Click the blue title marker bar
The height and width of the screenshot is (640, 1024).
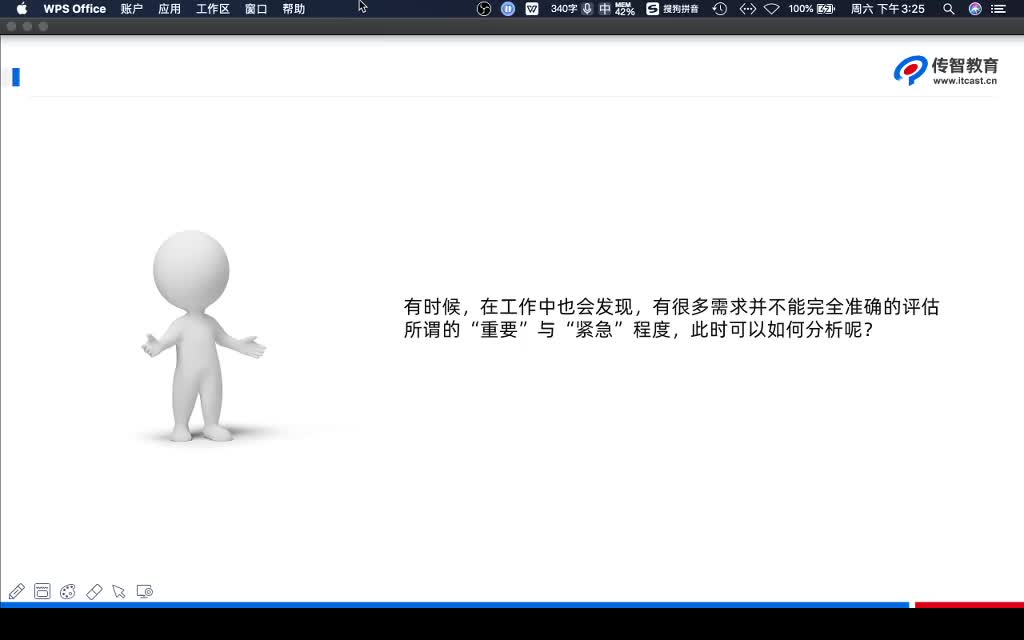16,77
